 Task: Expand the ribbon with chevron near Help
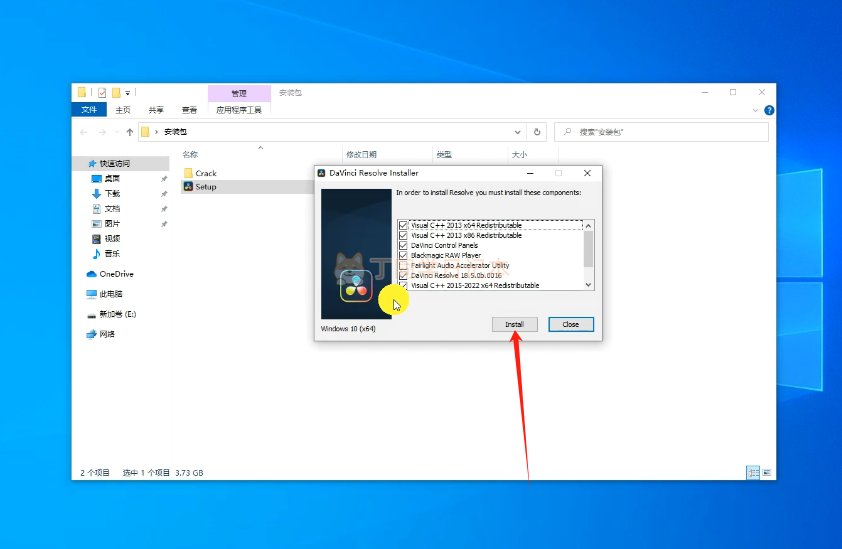[755, 110]
